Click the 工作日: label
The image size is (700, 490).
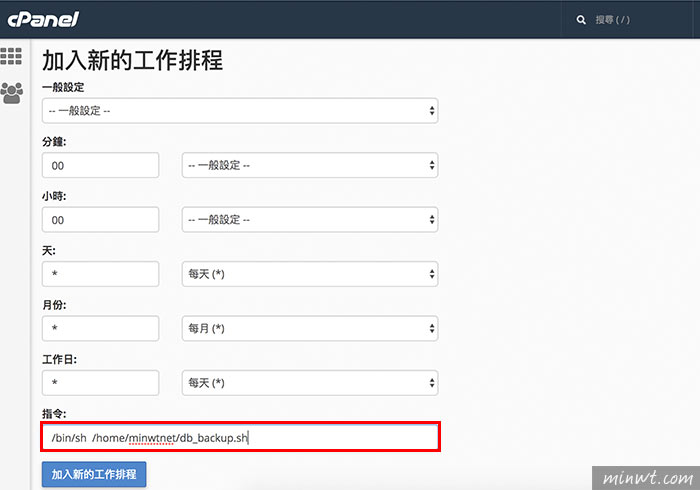tap(59, 359)
